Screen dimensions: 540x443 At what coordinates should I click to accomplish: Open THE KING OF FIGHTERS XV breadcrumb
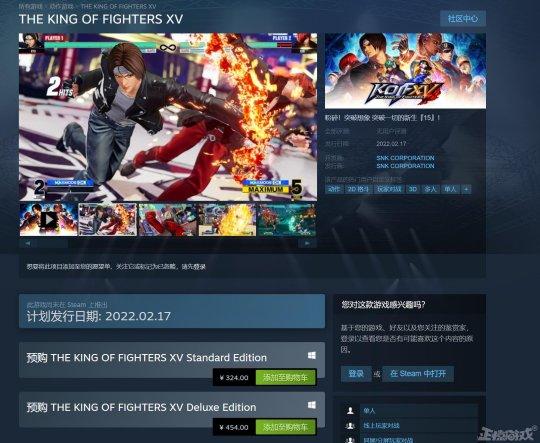tap(118, 7)
